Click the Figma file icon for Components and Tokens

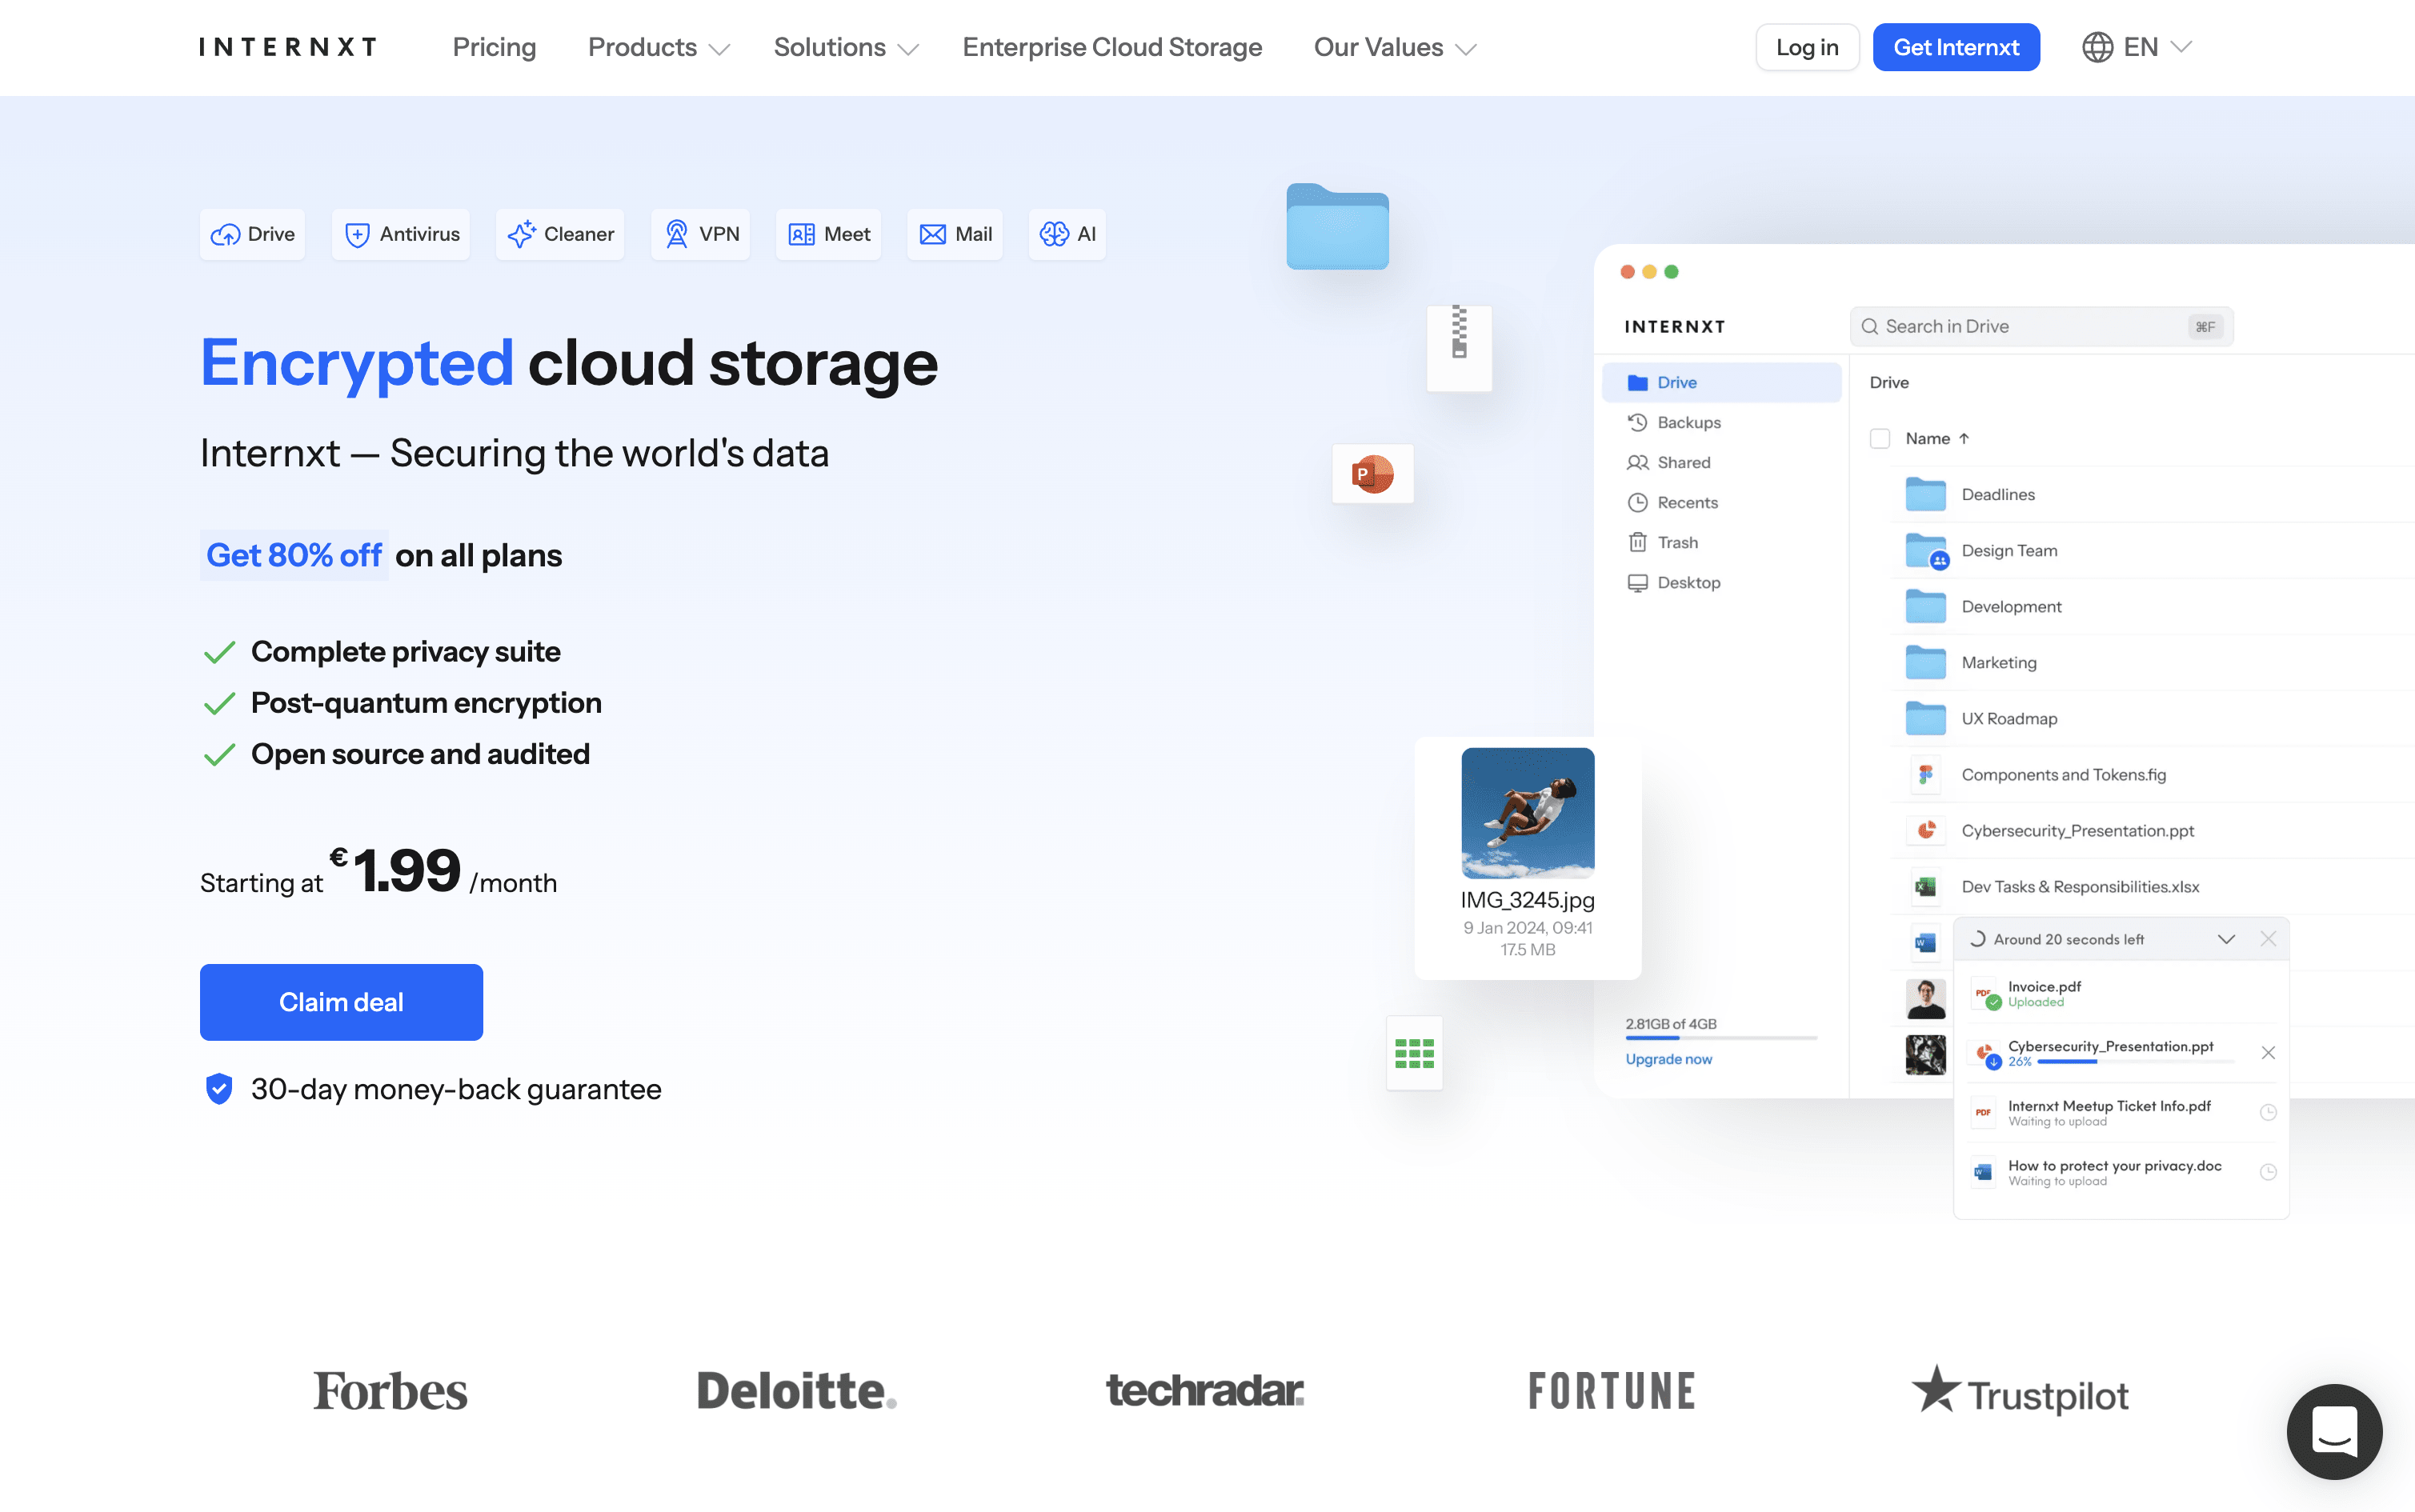(x=1925, y=774)
